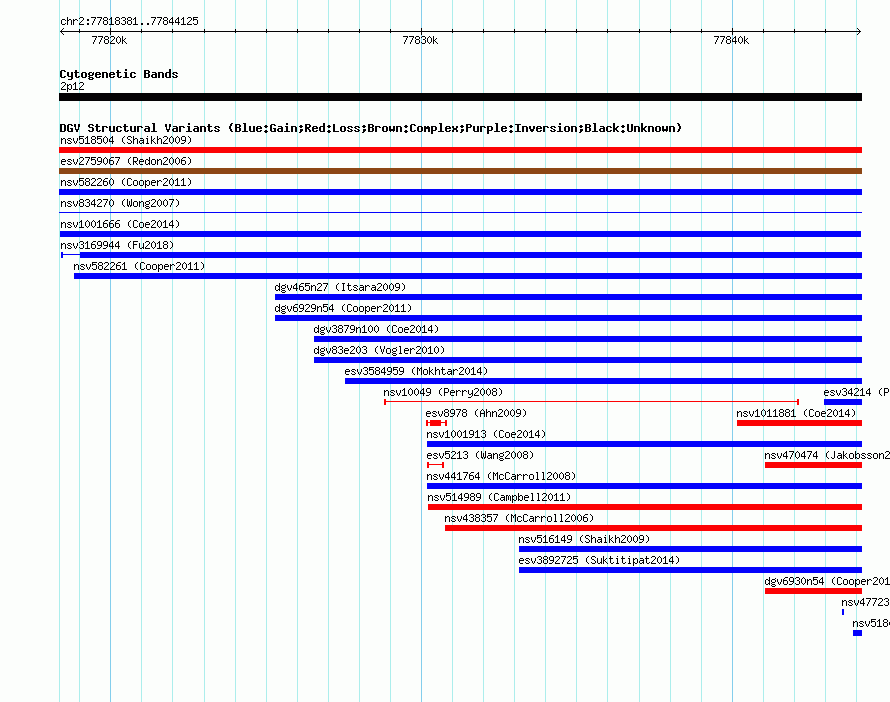Open the nsv470474 (Jakobsson) variant label

click(826, 455)
